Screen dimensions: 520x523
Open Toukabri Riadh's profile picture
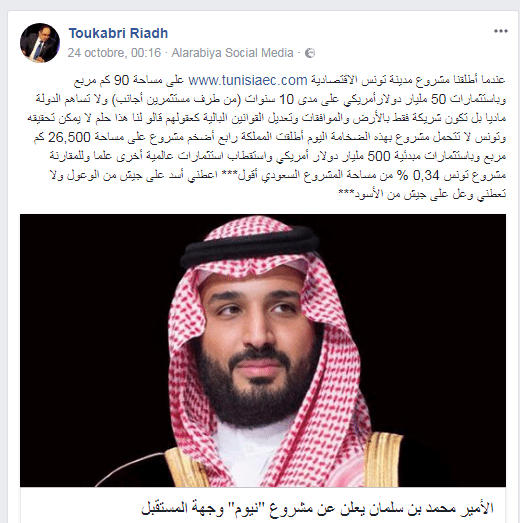(x=40, y=43)
